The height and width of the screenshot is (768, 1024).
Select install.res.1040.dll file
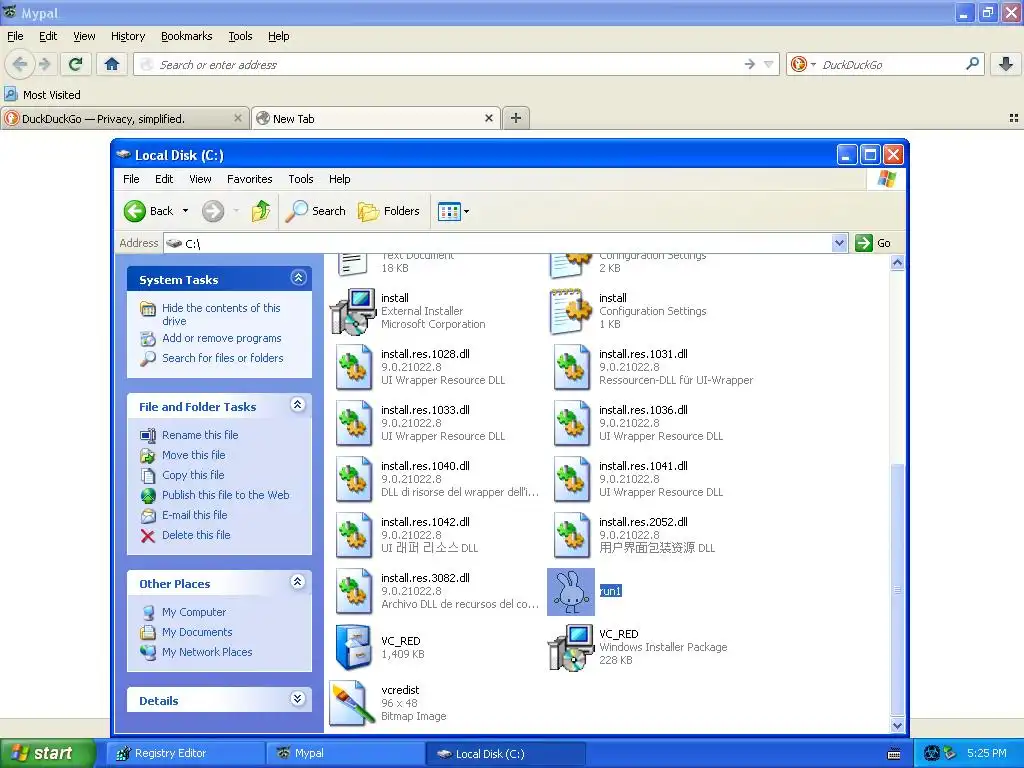(436, 479)
